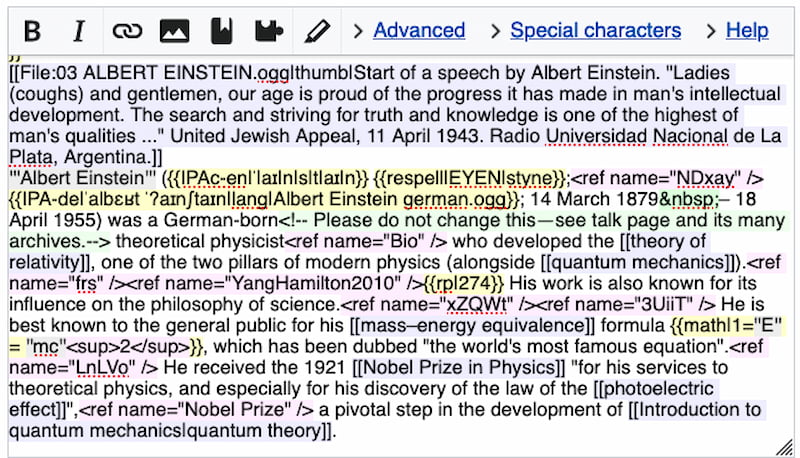Grab the textarea resize handle corner
Screen dimensions: 800x458
pos(784,447)
